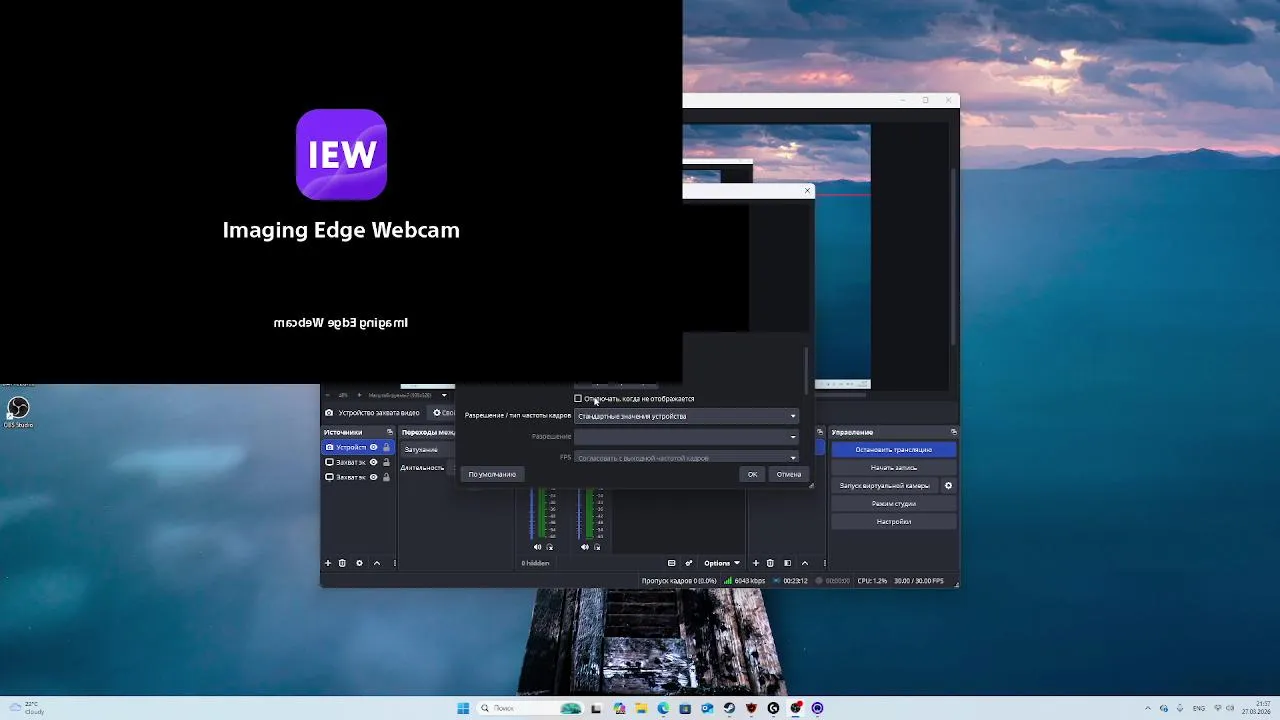1280x720 pixels.
Task: Open File Explorer from the taskbar
Action: click(641, 708)
